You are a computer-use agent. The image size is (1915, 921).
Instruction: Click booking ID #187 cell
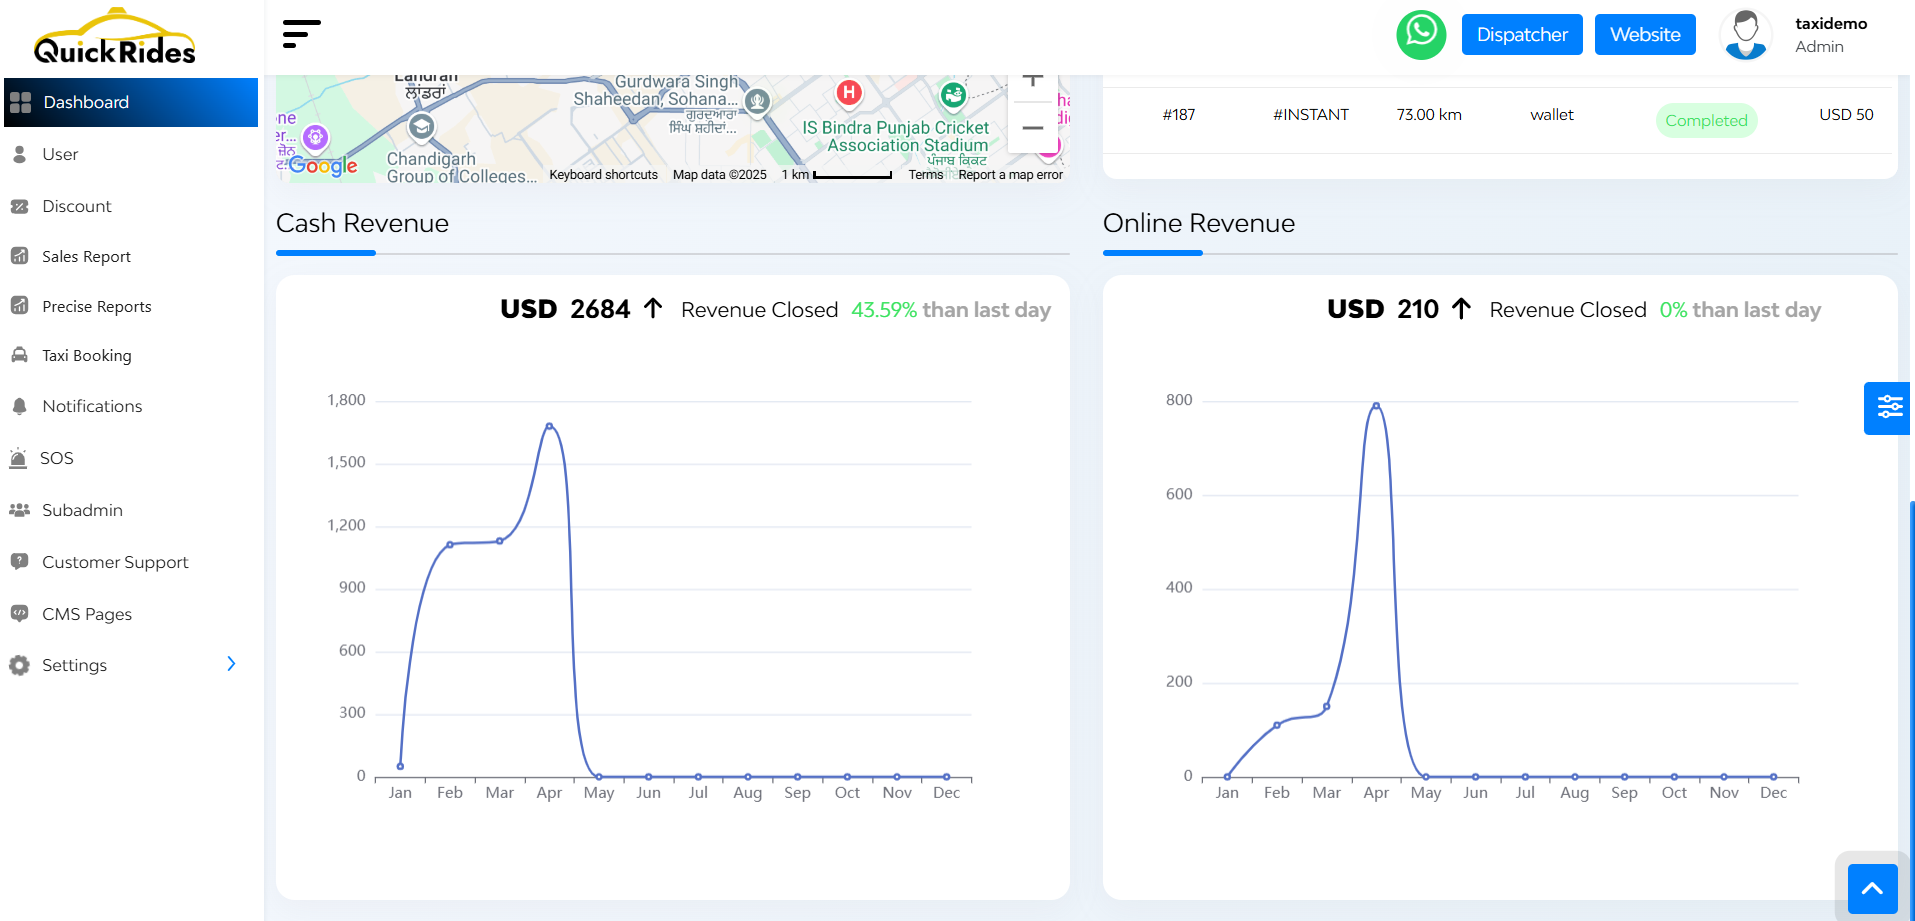[x=1179, y=115]
